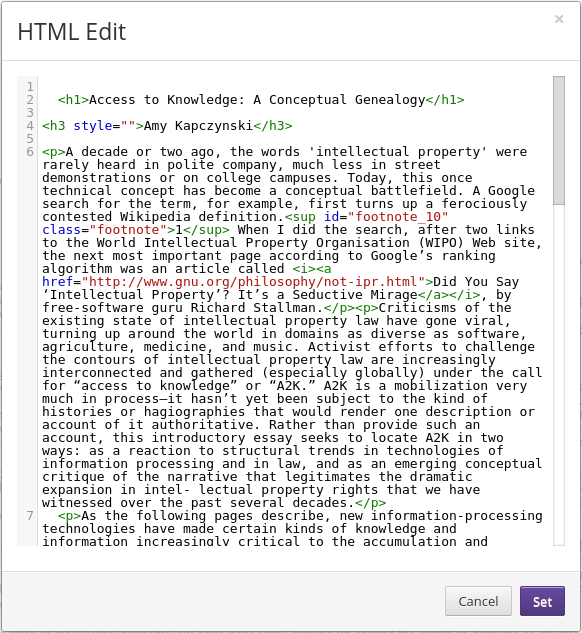The width and height of the screenshot is (582, 633).
Task: Click line number 2 in the gutter
Action: (30, 100)
